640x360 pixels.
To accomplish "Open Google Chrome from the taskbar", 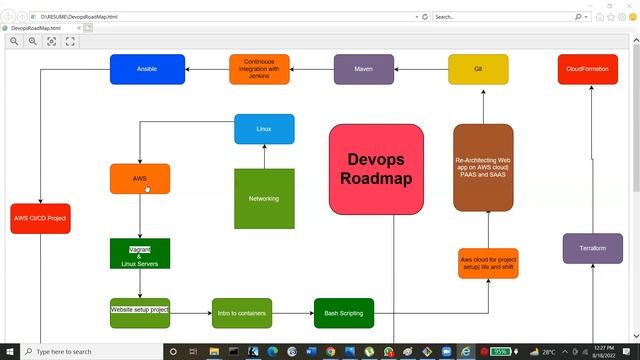I will pyautogui.click(x=330, y=351).
